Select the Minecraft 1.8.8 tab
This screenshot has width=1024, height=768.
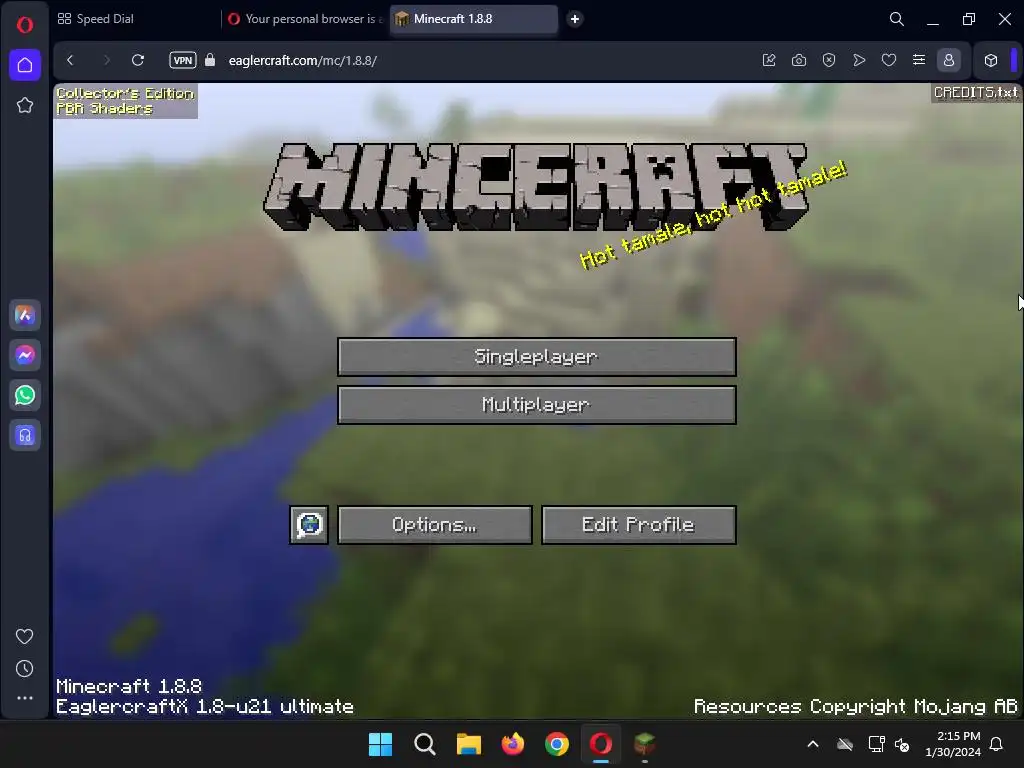[x=473, y=19]
